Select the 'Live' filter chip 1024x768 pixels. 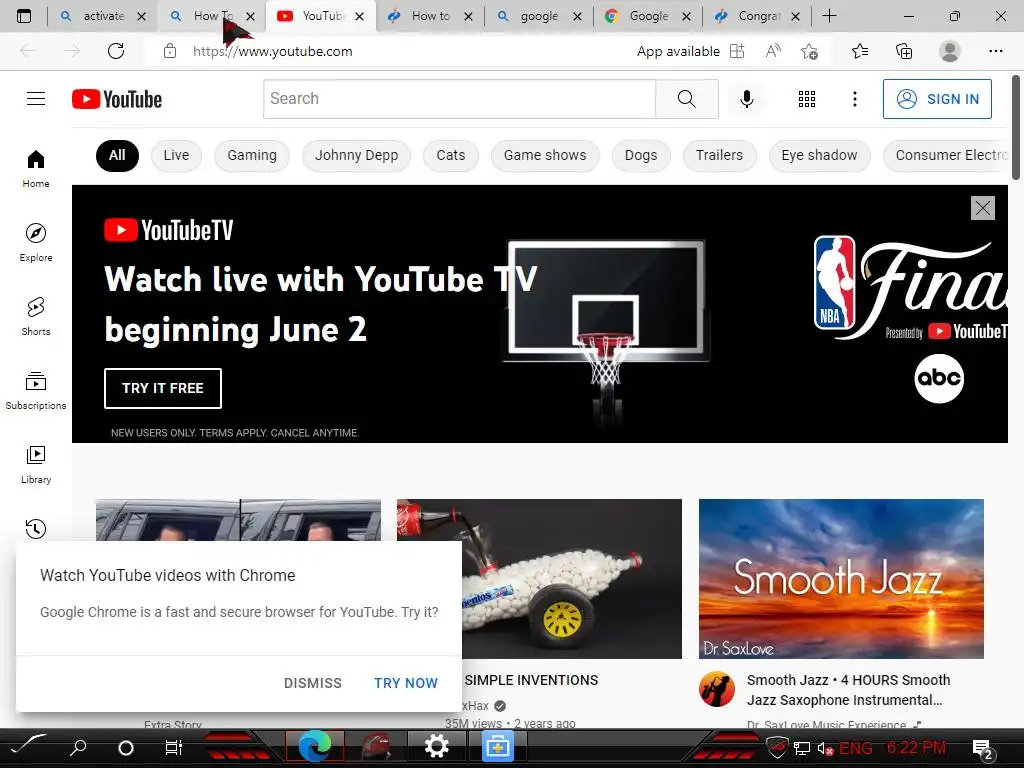(x=176, y=155)
